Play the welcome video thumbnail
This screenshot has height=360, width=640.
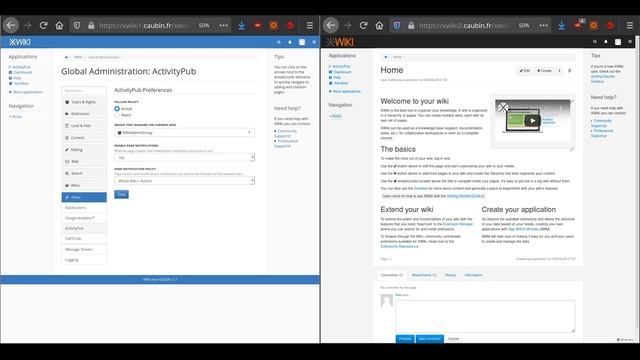532,120
